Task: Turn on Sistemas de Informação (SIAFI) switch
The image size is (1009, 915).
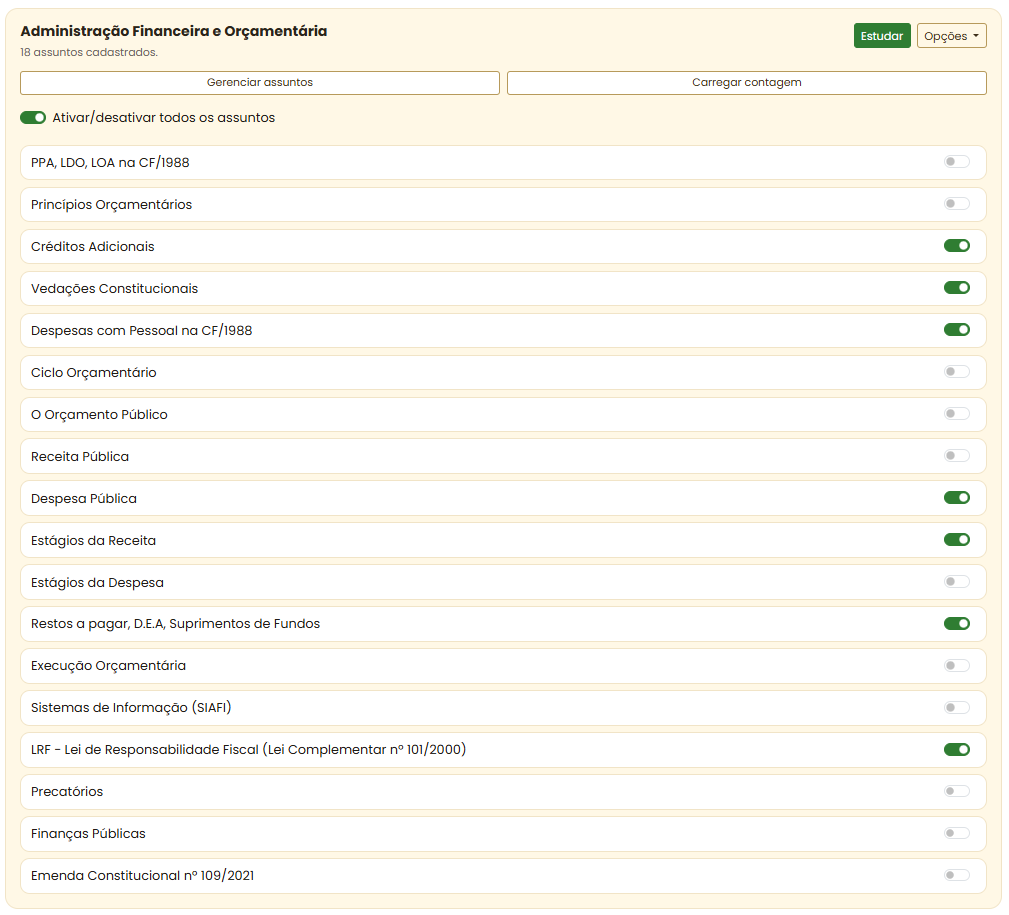Action: click(956, 708)
